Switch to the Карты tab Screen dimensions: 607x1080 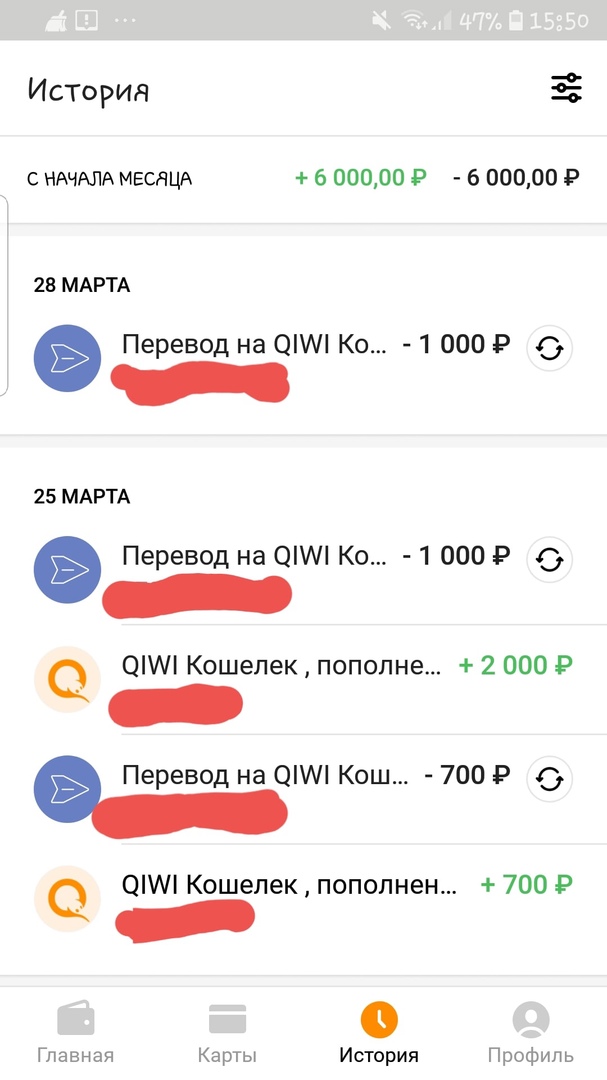pyautogui.click(x=227, y=1034)
